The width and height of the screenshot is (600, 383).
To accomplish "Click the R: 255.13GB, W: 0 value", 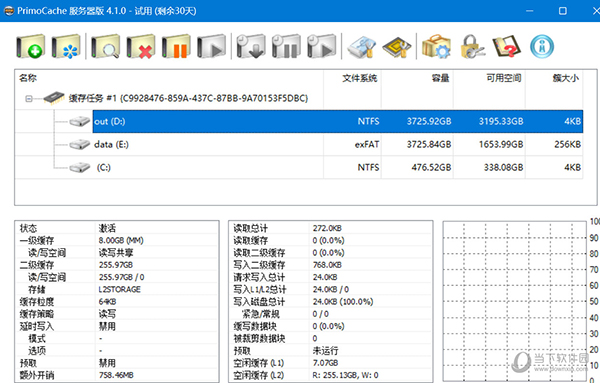I will click(346, 375).
